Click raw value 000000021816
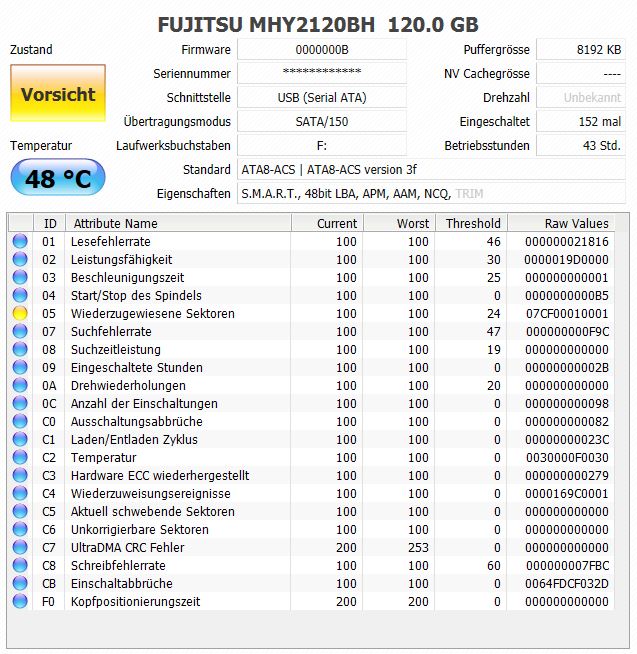This screenshot has width=637, height=654. (567, 241)
